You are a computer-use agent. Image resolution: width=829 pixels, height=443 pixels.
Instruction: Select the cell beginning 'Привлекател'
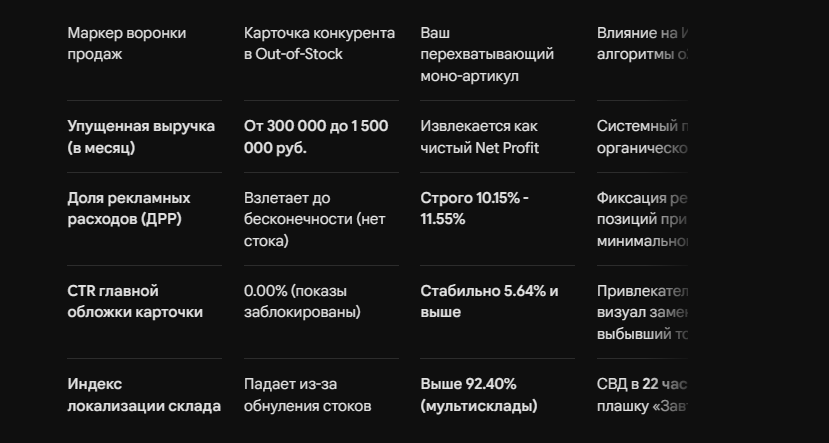click(x=642, y=312)
